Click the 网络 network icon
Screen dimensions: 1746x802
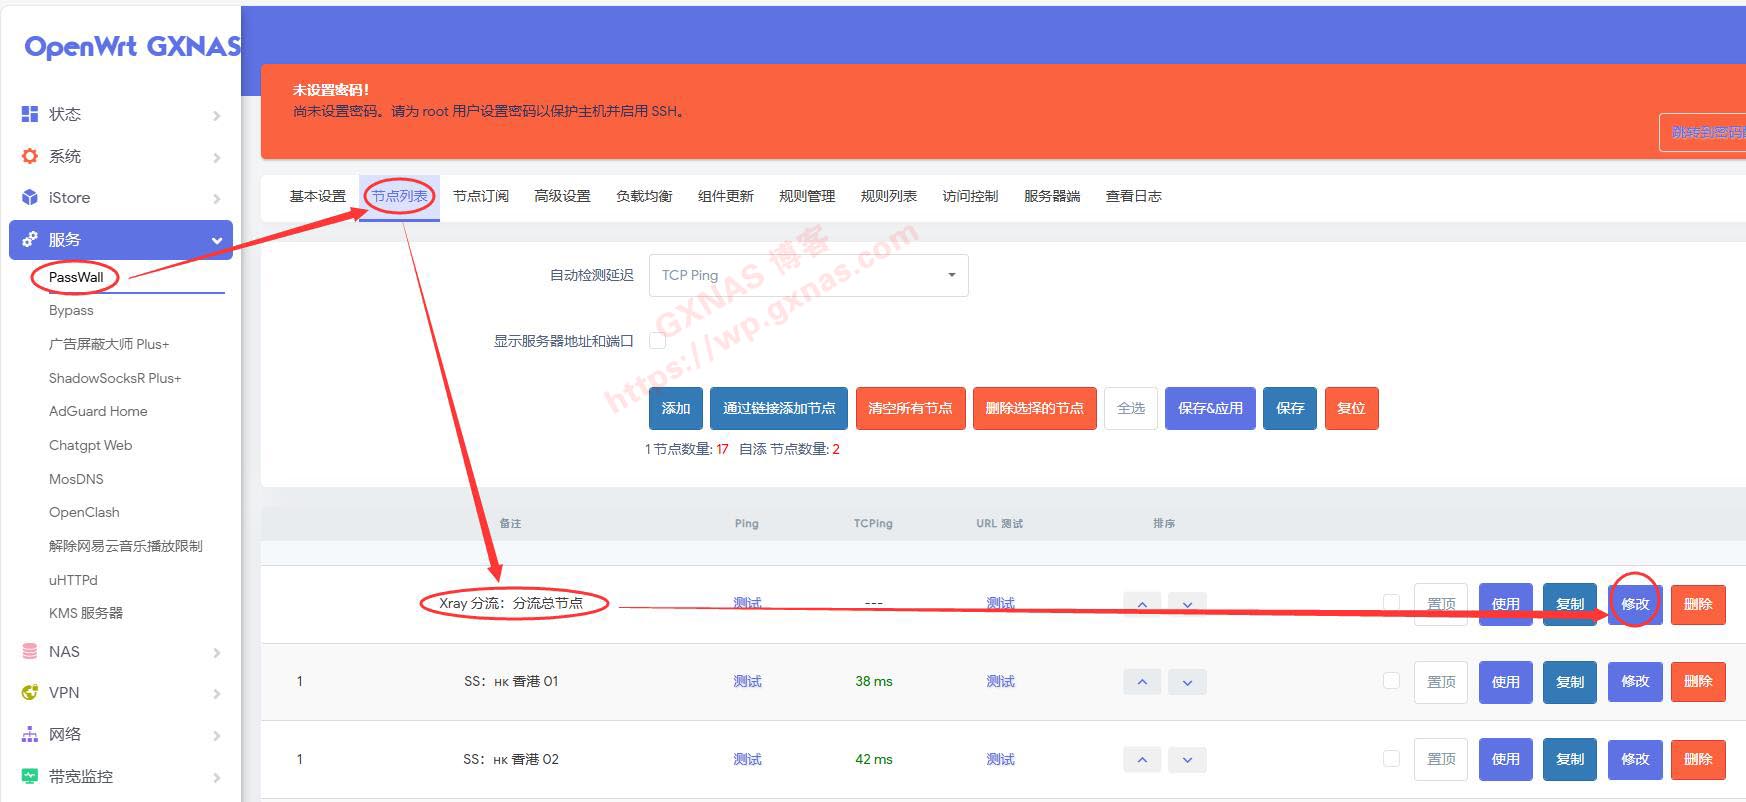coord(30,734)
